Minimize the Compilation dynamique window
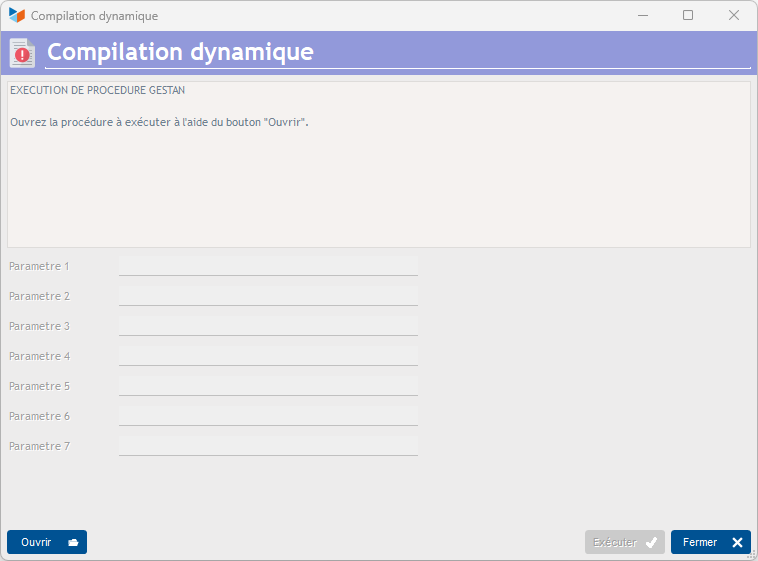 (x=643, y=15)
